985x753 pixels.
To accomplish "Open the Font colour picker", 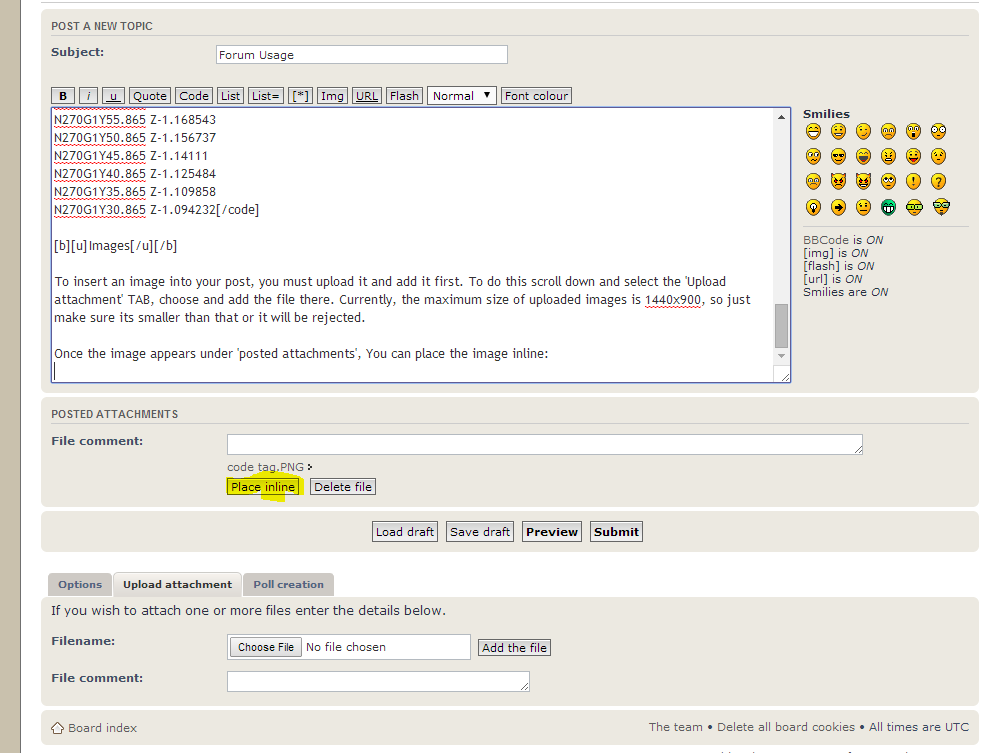I will (536, 96).
